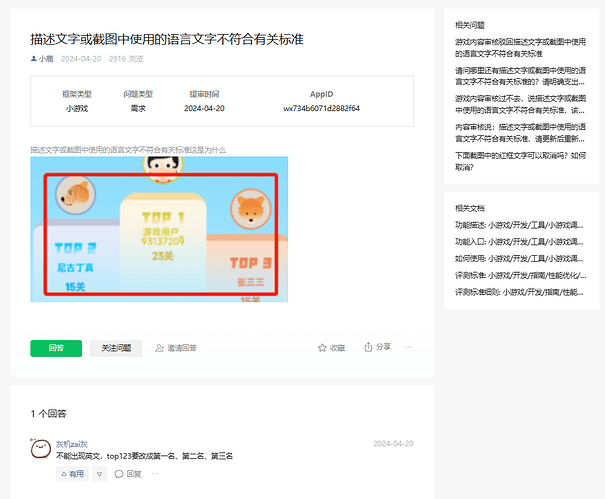Screen dimensions: 605x499
Task: Click the question title heading
Action: click(167, 39)
